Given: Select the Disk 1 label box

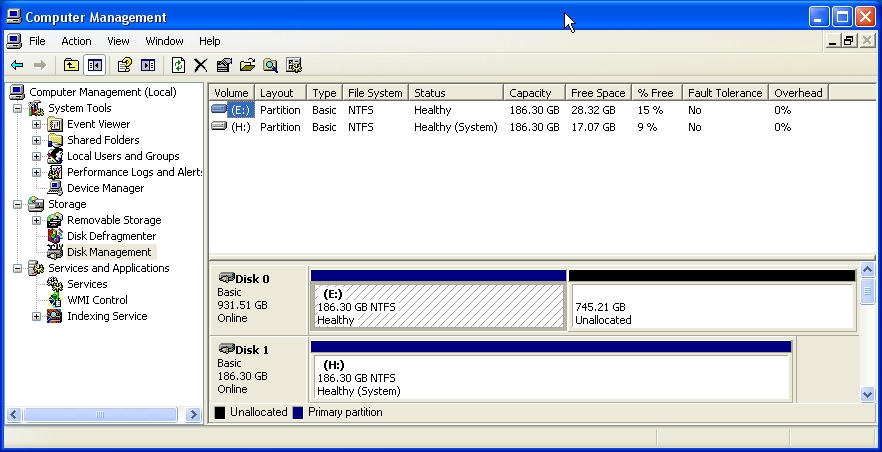Looking at the screenshot, I should [259, 370].
